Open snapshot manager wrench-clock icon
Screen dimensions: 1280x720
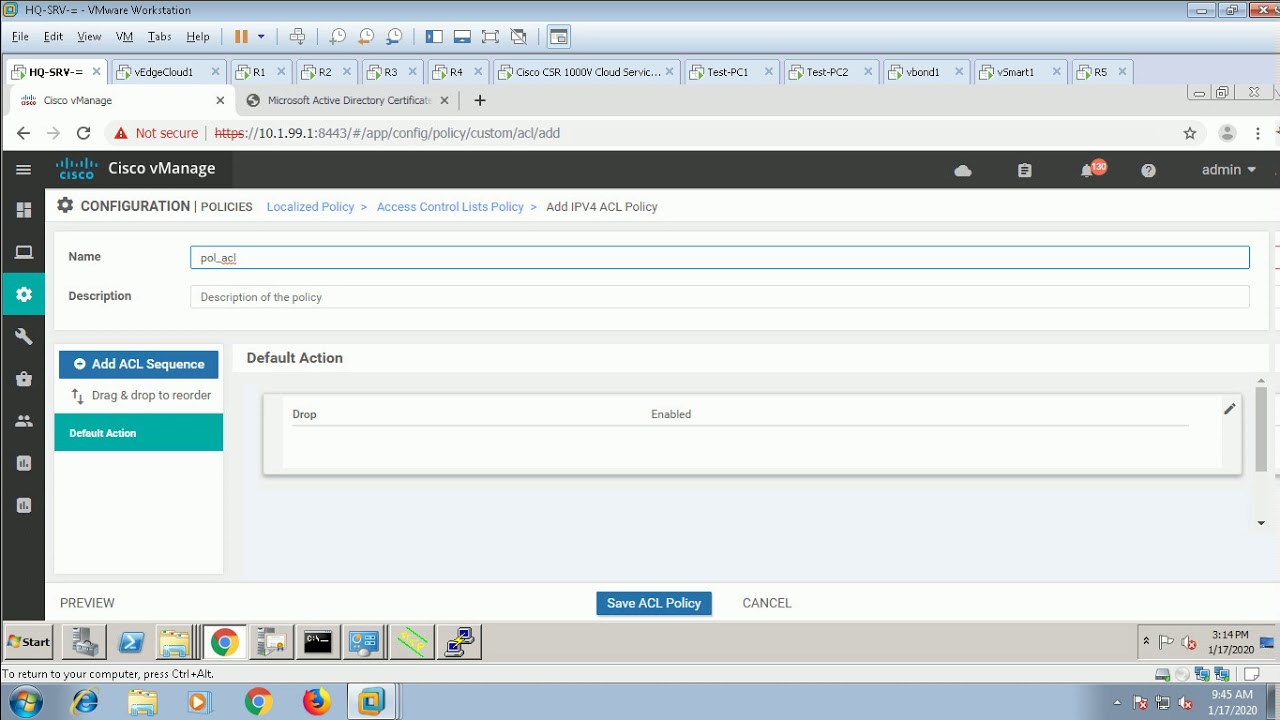point(394,36)
